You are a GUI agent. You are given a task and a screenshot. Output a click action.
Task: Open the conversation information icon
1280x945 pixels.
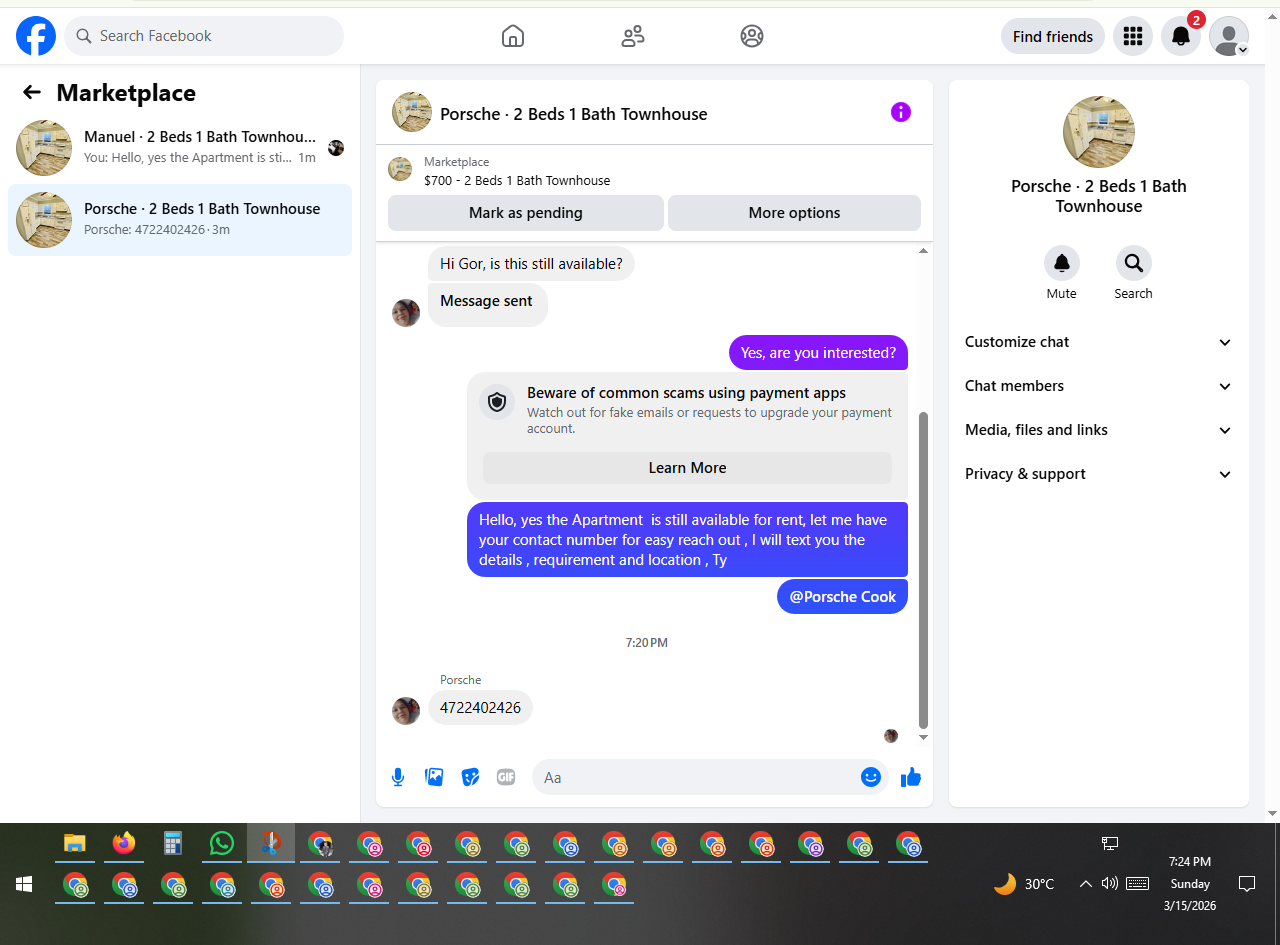901,112
